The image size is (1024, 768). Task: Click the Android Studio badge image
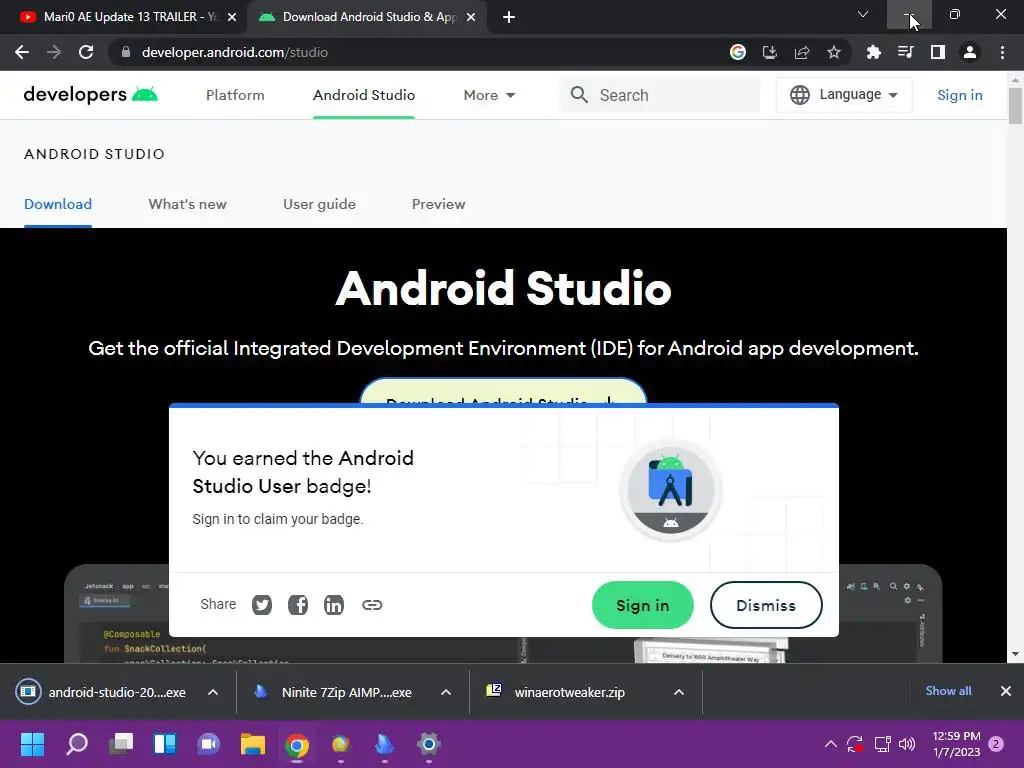point(671,491)
